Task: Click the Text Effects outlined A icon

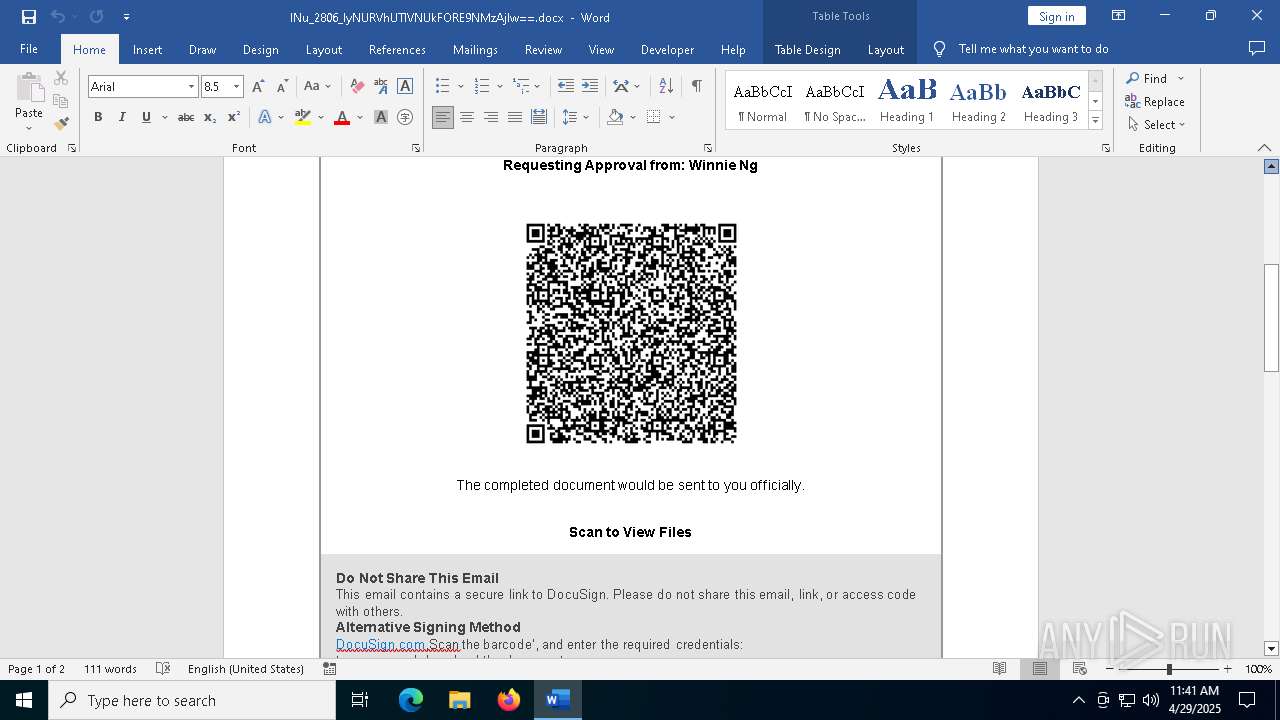Action: tap(265, 117)
